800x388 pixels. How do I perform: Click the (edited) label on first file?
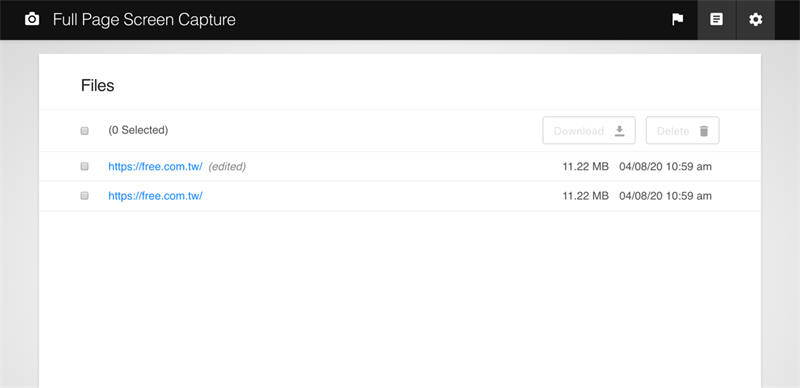(227, 166)
